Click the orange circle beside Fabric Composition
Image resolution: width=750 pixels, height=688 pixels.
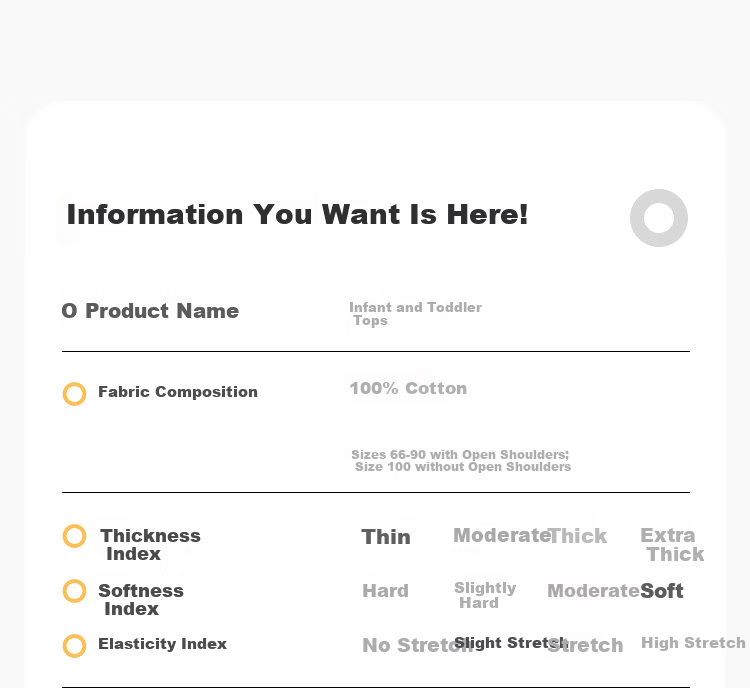pyautogui.click(x=75, y=394)
